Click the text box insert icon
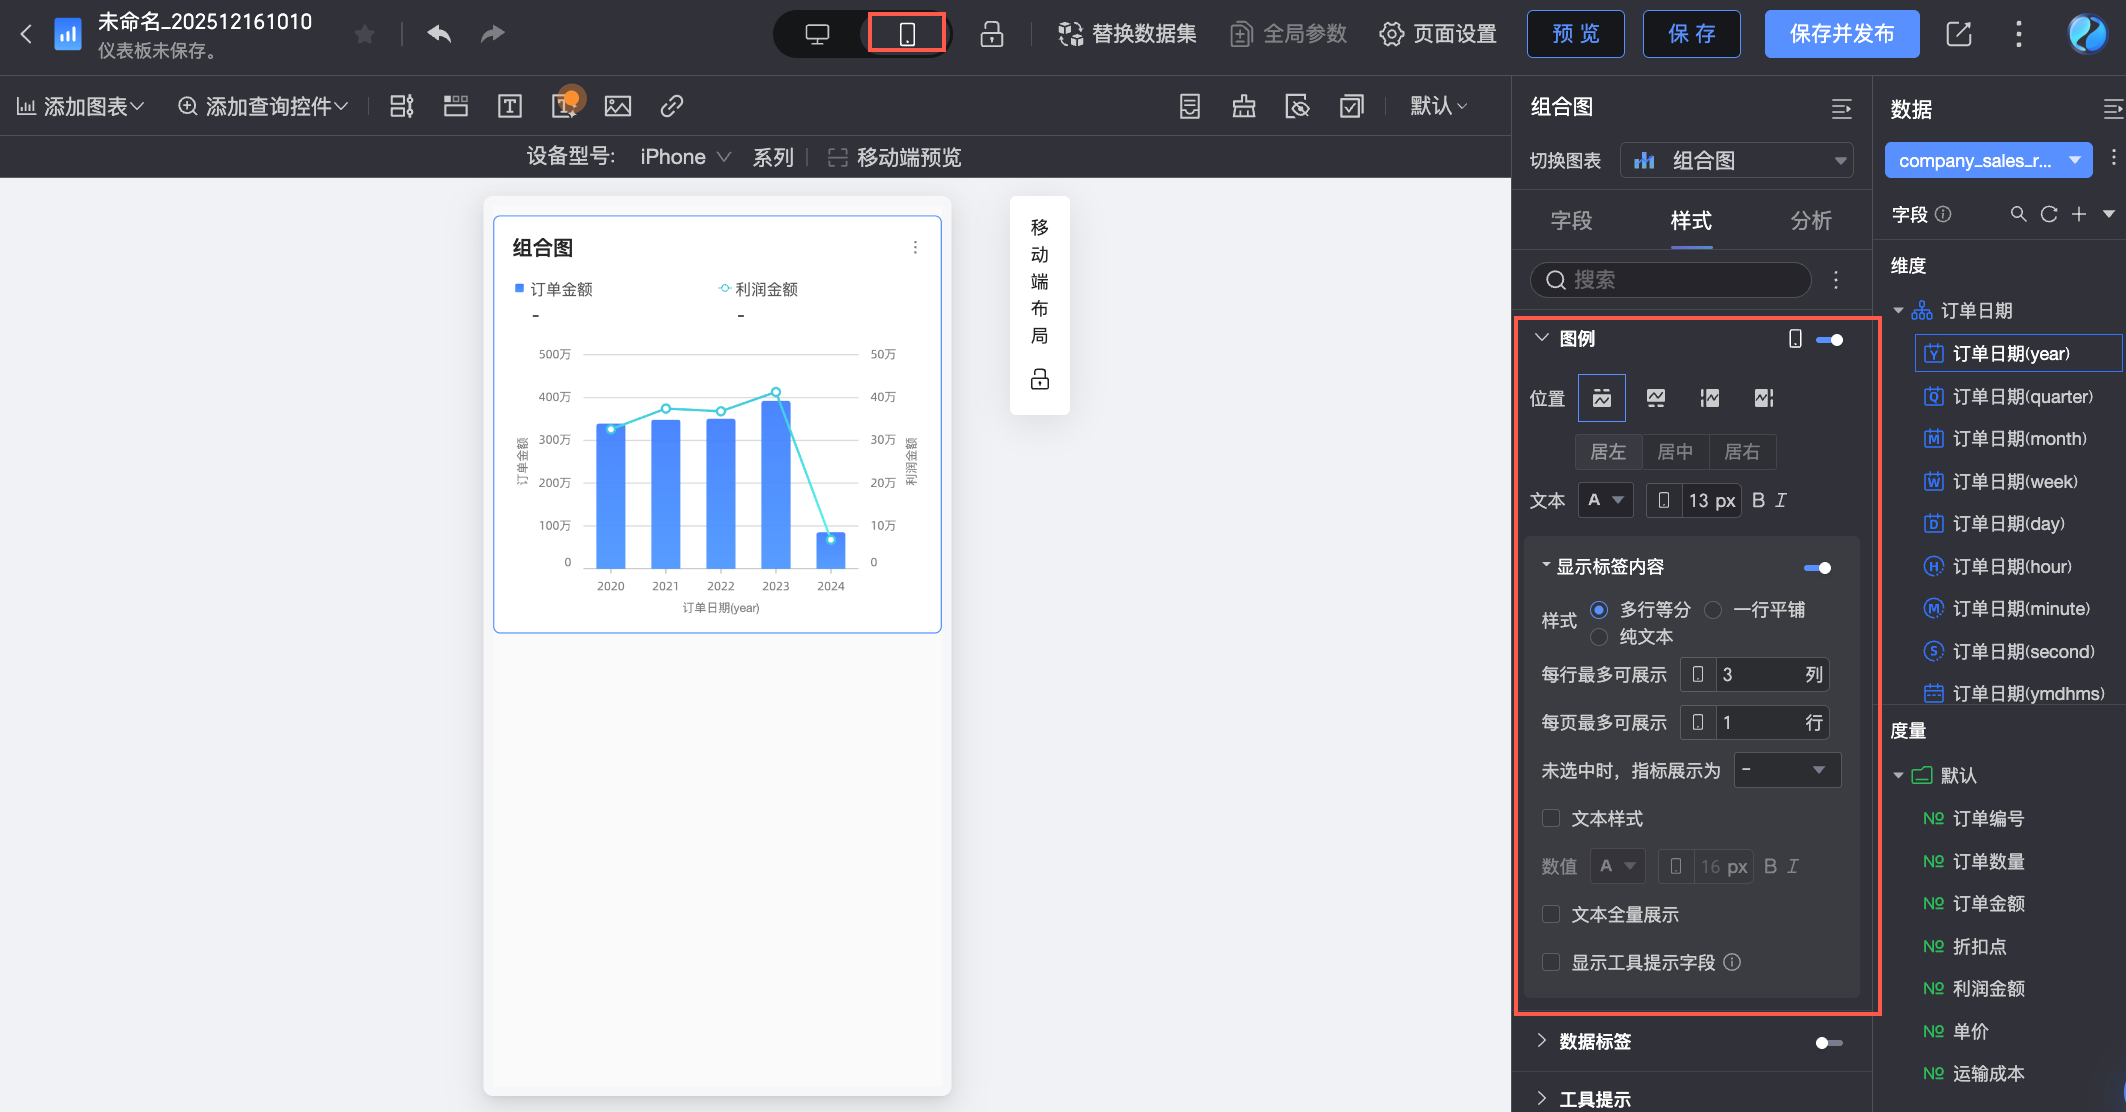 click(x=510, y=106)
